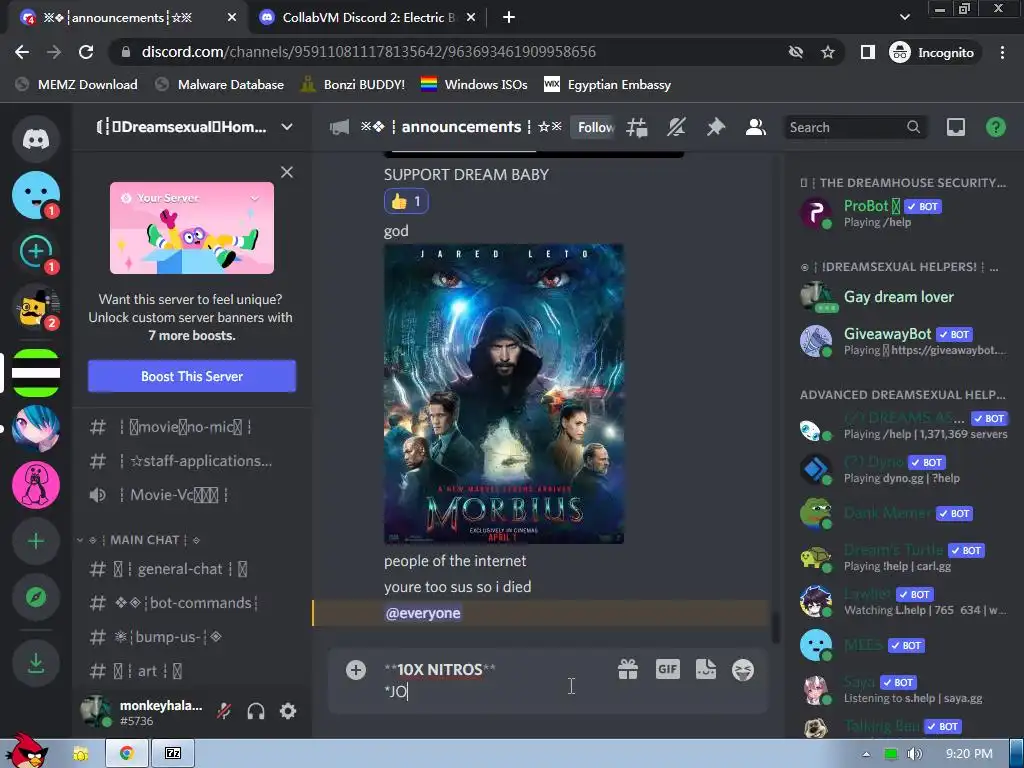The height and width of the screenshot is (768, 1024).
Task: Open Windows ISOs bookmark
Action: (474, 85)
